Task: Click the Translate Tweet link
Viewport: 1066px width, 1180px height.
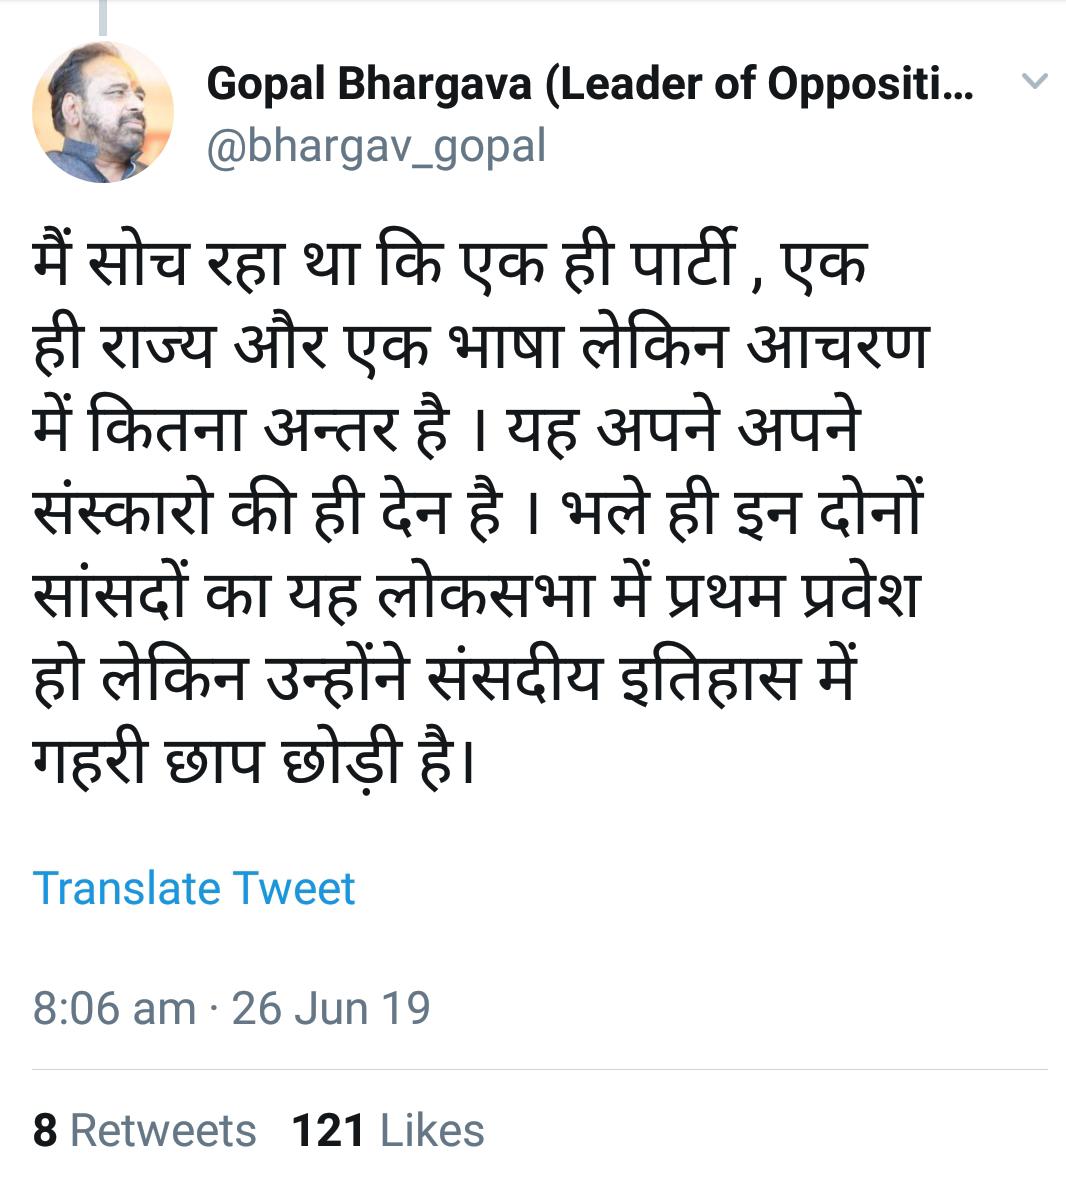Action: pos(194,888)
